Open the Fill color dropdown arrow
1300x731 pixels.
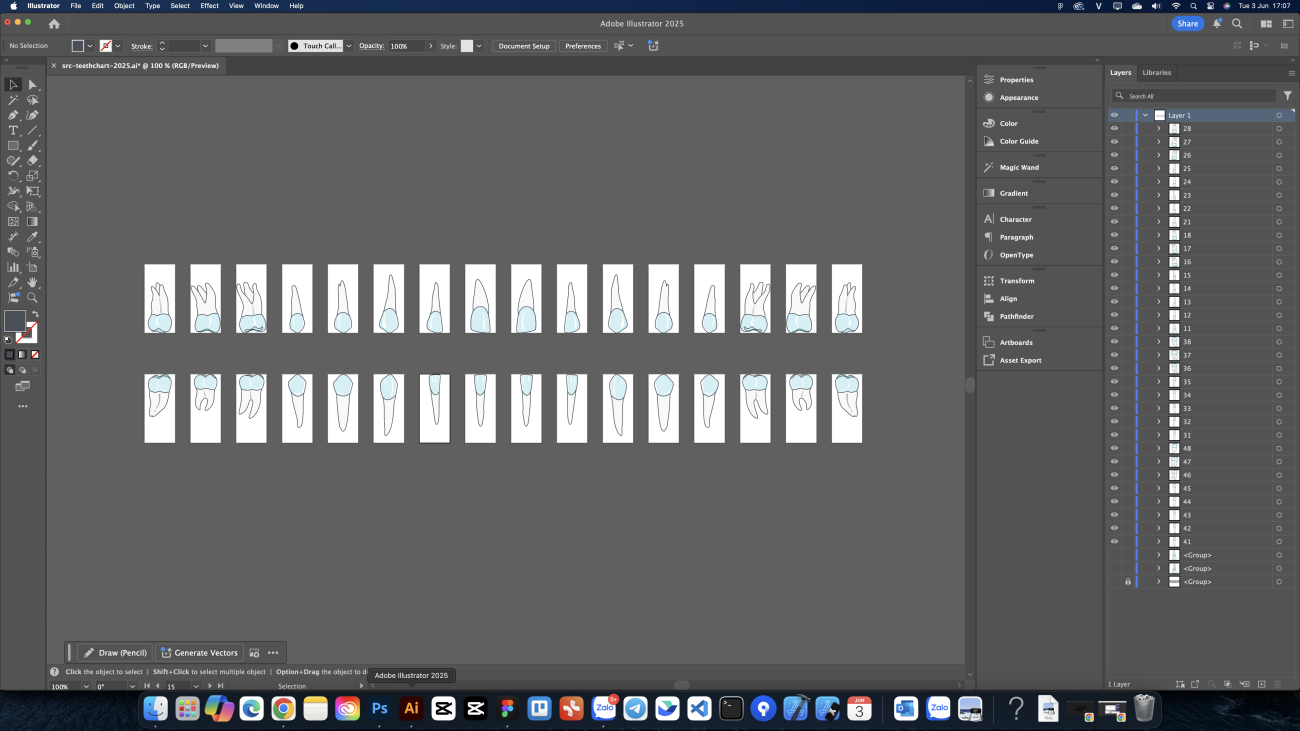(90, 46)
